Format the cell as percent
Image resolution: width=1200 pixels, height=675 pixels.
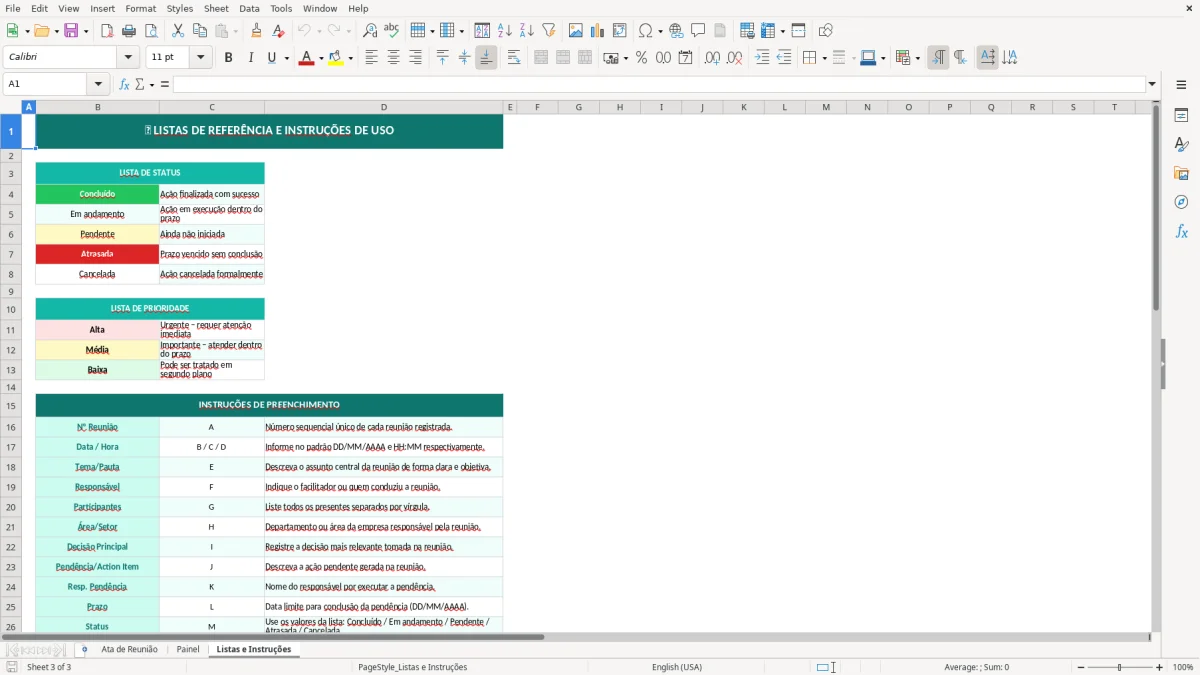(641, 58)
